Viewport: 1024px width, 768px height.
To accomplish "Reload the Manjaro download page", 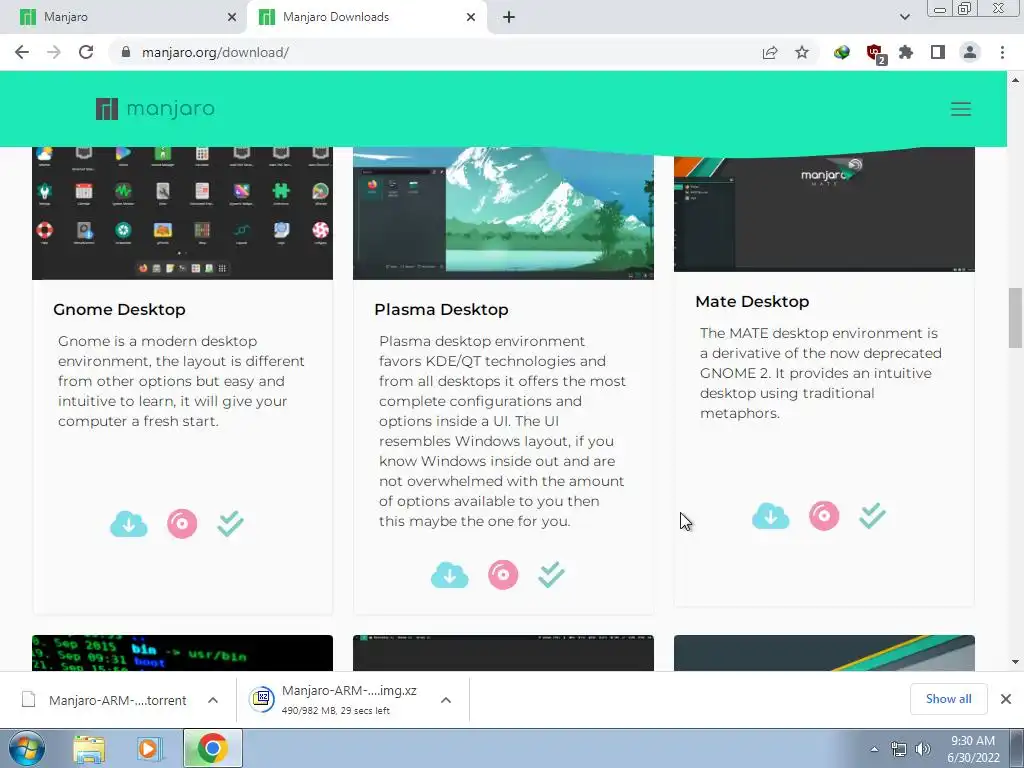I will [86, 52].
